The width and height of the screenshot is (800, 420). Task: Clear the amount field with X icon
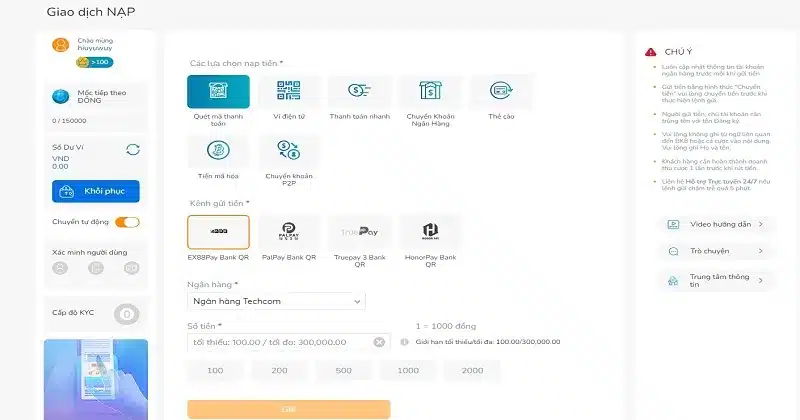[x=379, y=342]
